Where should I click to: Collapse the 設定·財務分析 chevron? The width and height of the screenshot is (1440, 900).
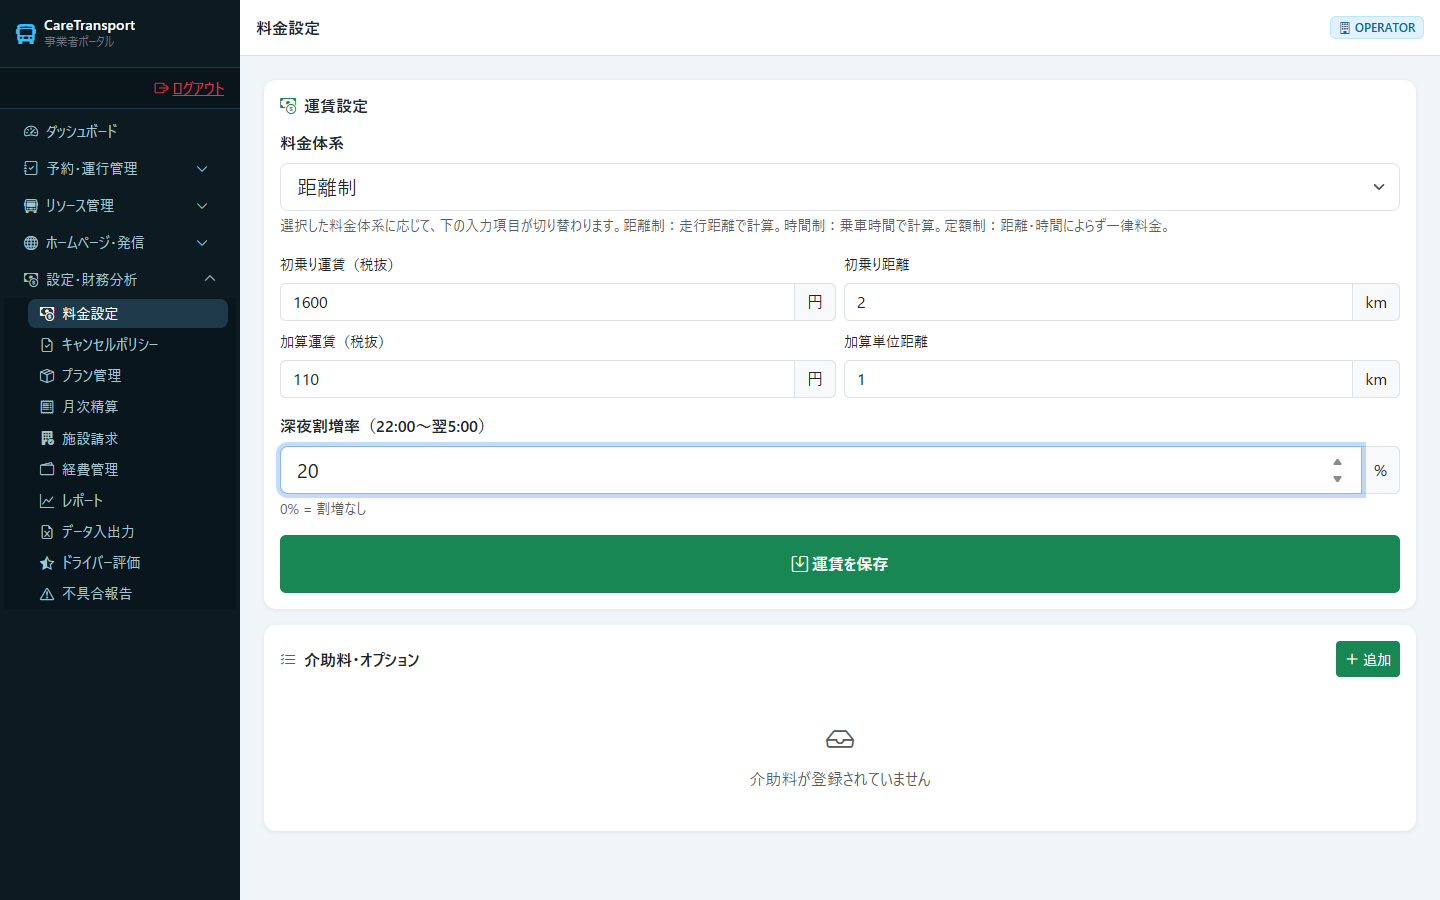click(x=210, y=278)
